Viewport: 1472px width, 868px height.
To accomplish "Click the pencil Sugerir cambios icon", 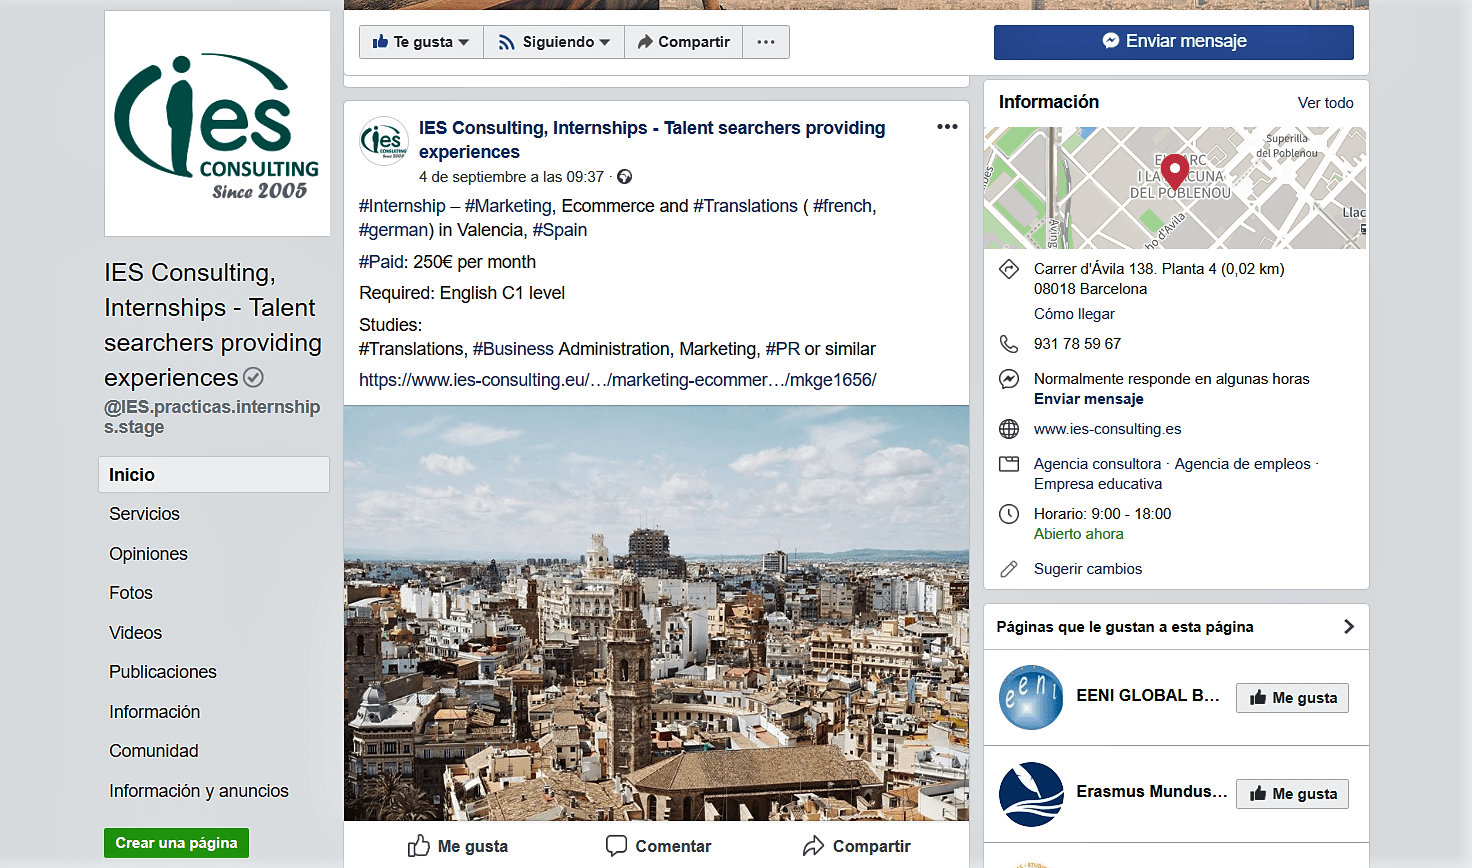I will pyautogui.click(x=1009, y=569).
